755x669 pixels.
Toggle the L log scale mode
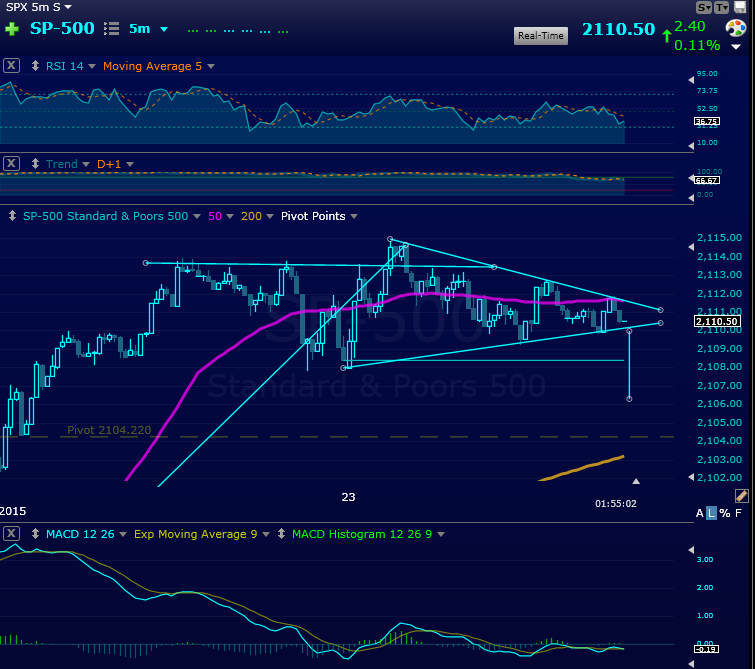(x=711, y=513)
